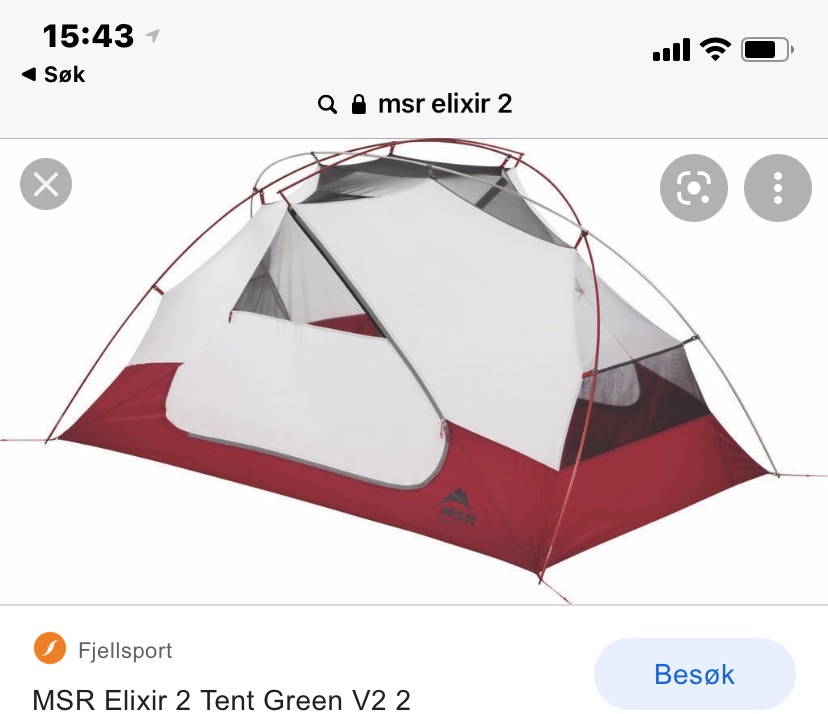Viewport: 828px width, 714px height.
Task: Select the msr elixir 2 address bar
Action: point(415,104)
